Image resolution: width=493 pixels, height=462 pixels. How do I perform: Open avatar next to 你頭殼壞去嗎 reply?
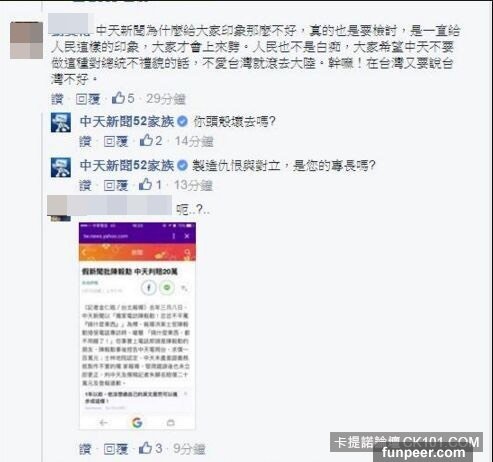[61, 123]
